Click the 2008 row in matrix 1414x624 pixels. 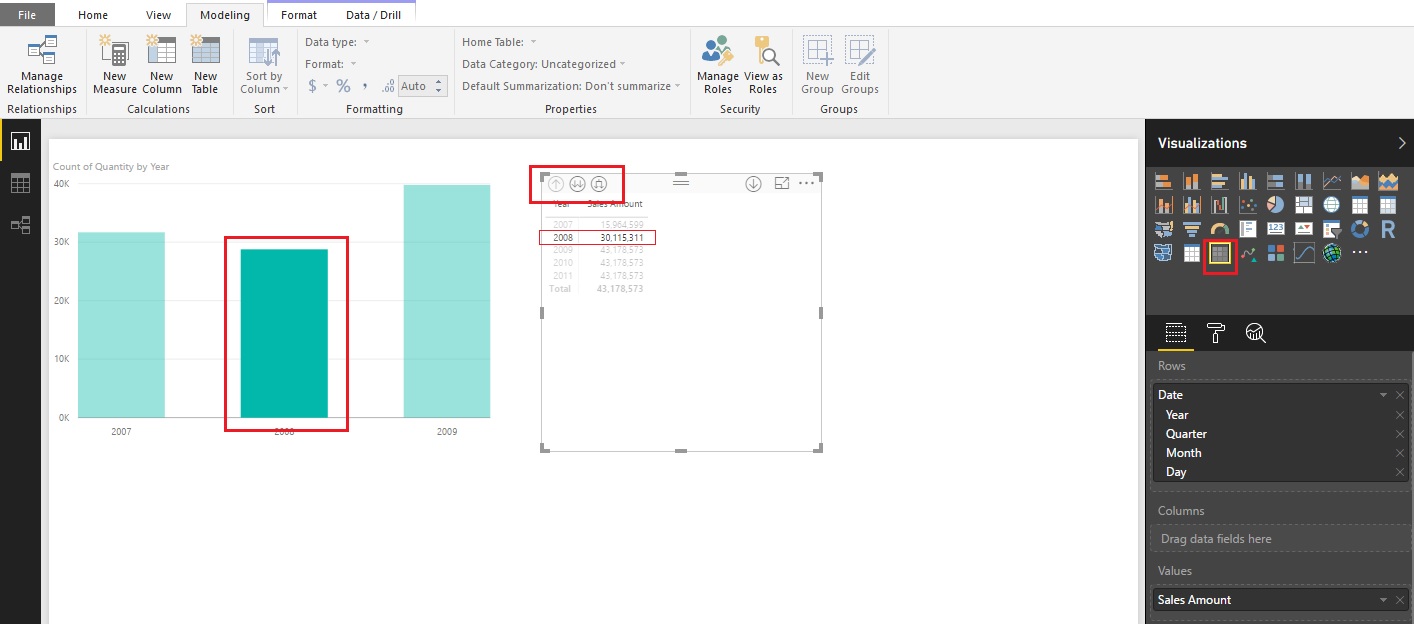click(x=597, y=238)
